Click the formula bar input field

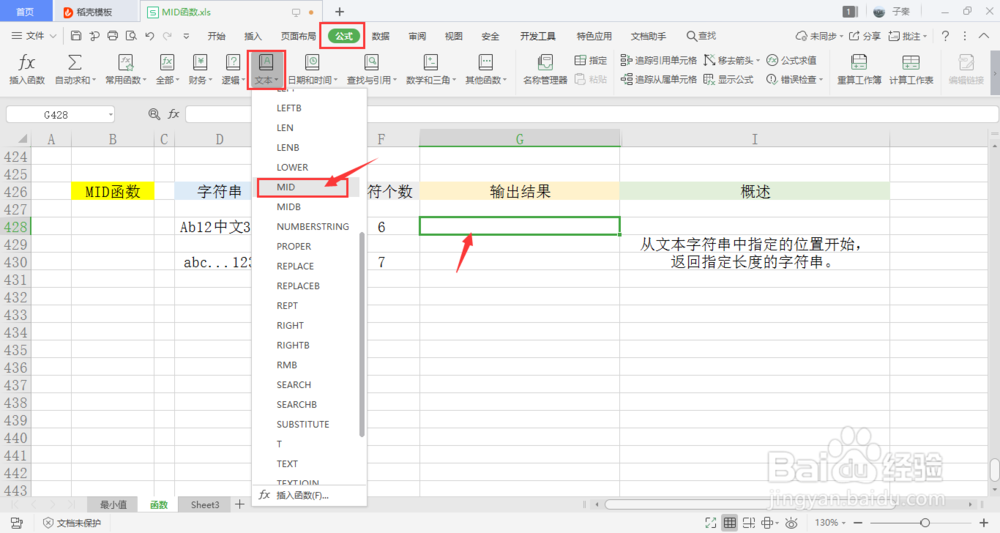[591, 114]
